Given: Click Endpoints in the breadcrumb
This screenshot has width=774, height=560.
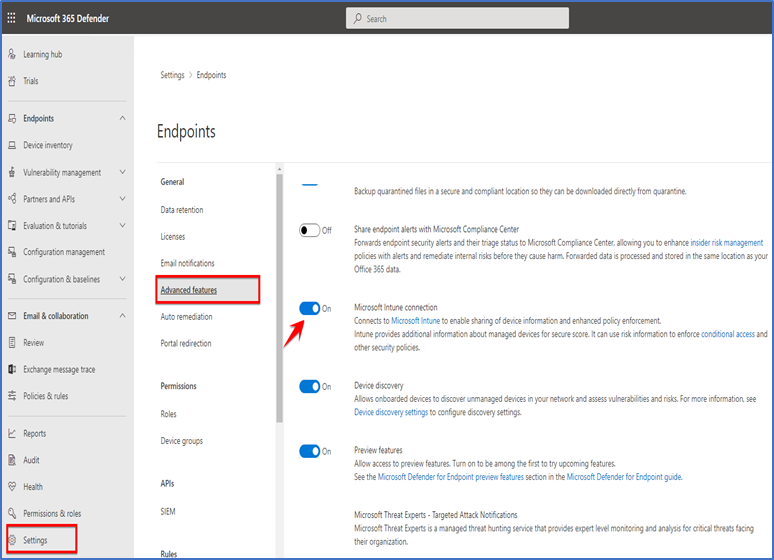Looking at the screenshot, I should click(x=211, y=75).
